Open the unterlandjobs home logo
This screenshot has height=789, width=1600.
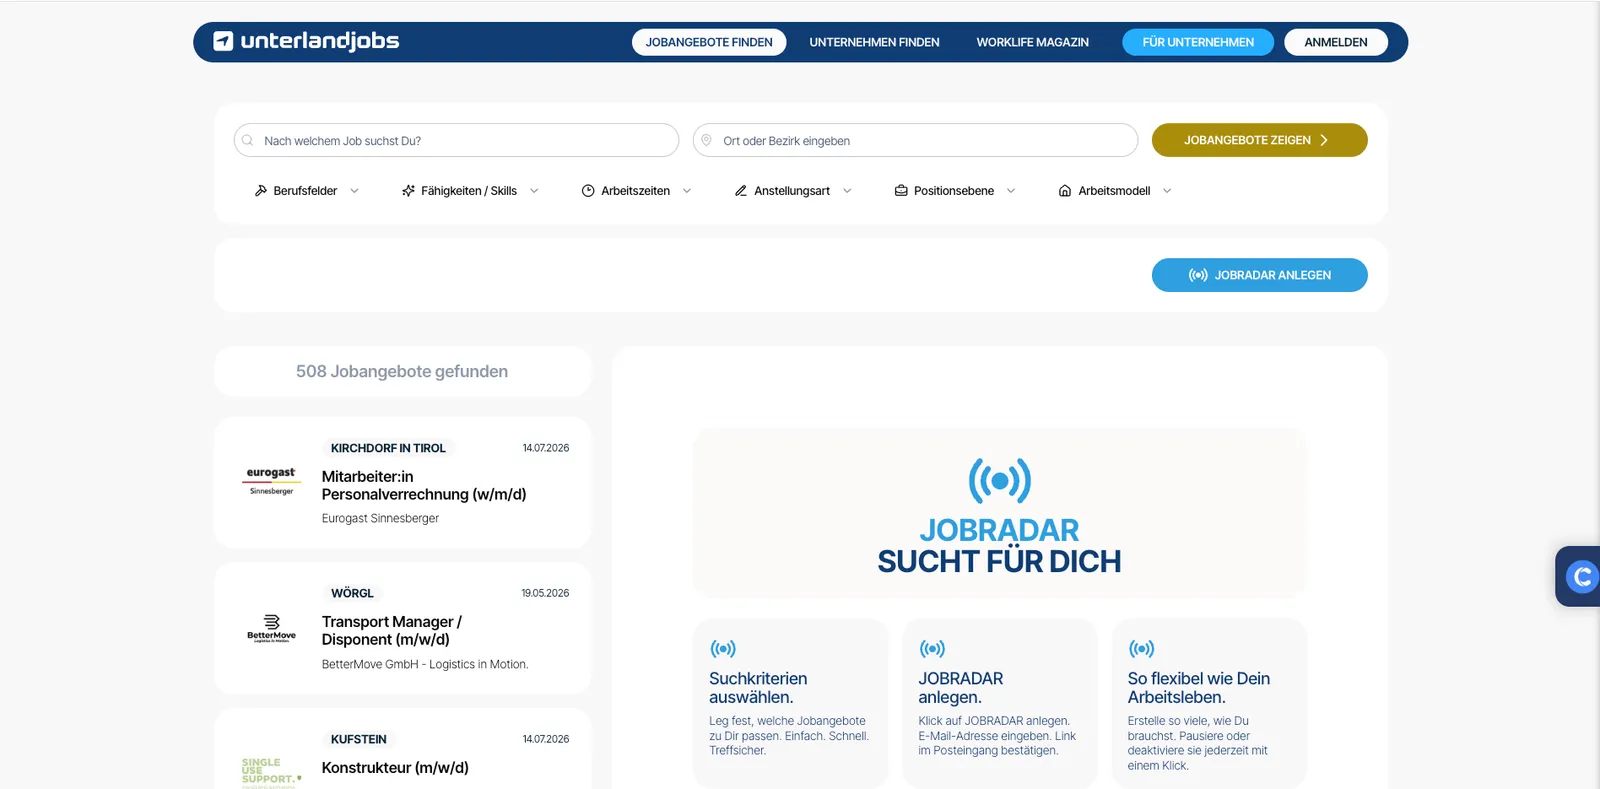[306, 41]
